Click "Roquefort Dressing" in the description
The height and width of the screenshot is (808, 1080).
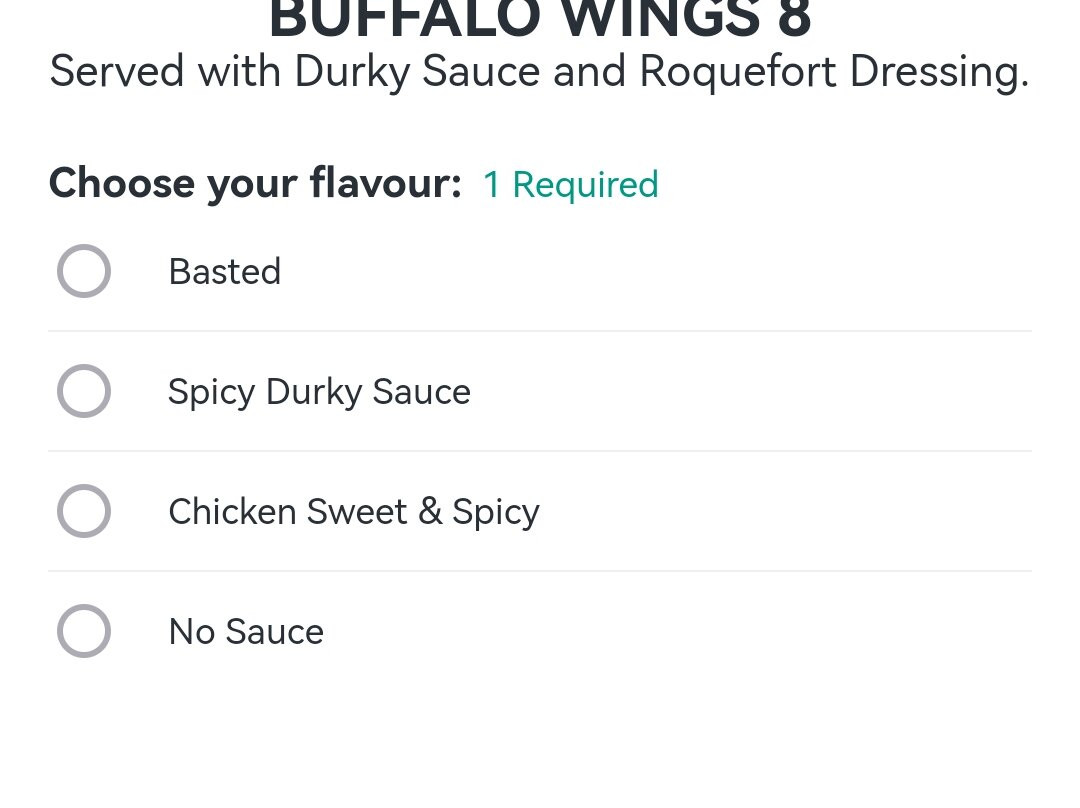tap(833, 72)
